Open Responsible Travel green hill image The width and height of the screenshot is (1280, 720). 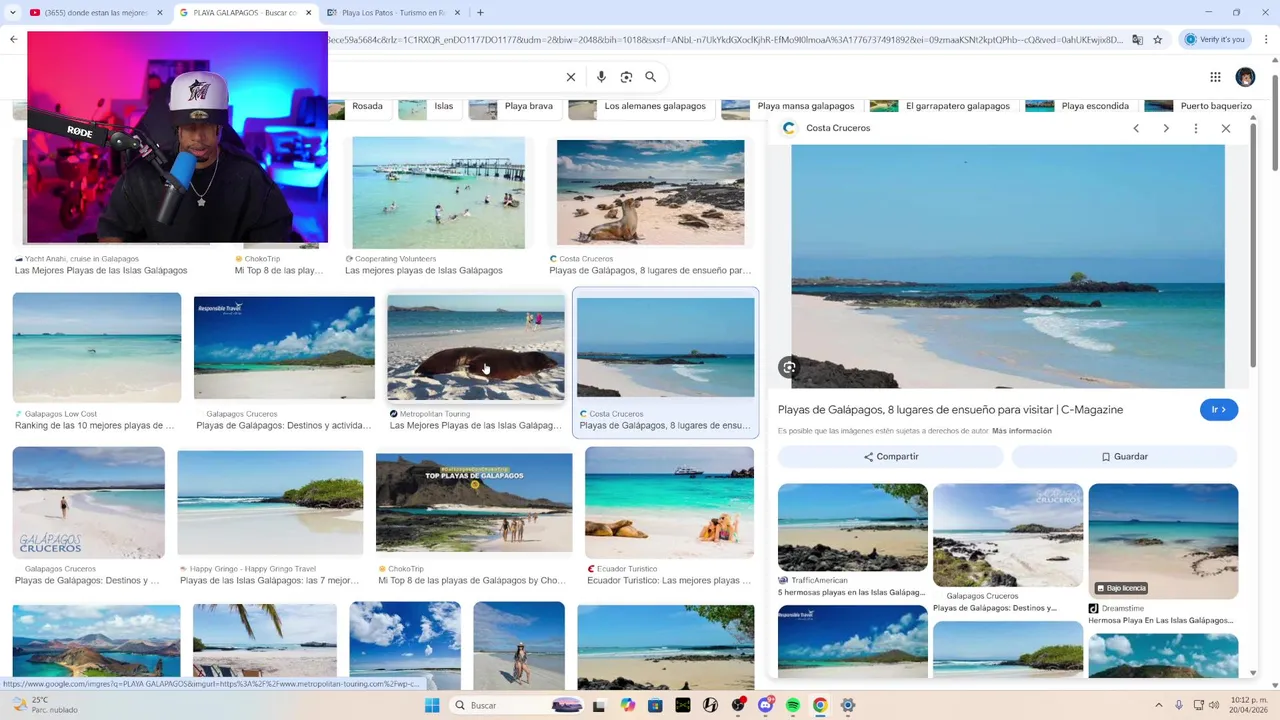pos(284,348)
